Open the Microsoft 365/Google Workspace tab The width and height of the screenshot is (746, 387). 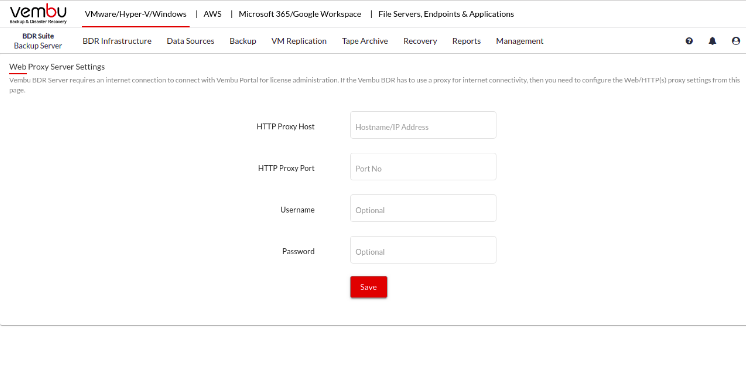pyautogui.click(x=300, y=14)
